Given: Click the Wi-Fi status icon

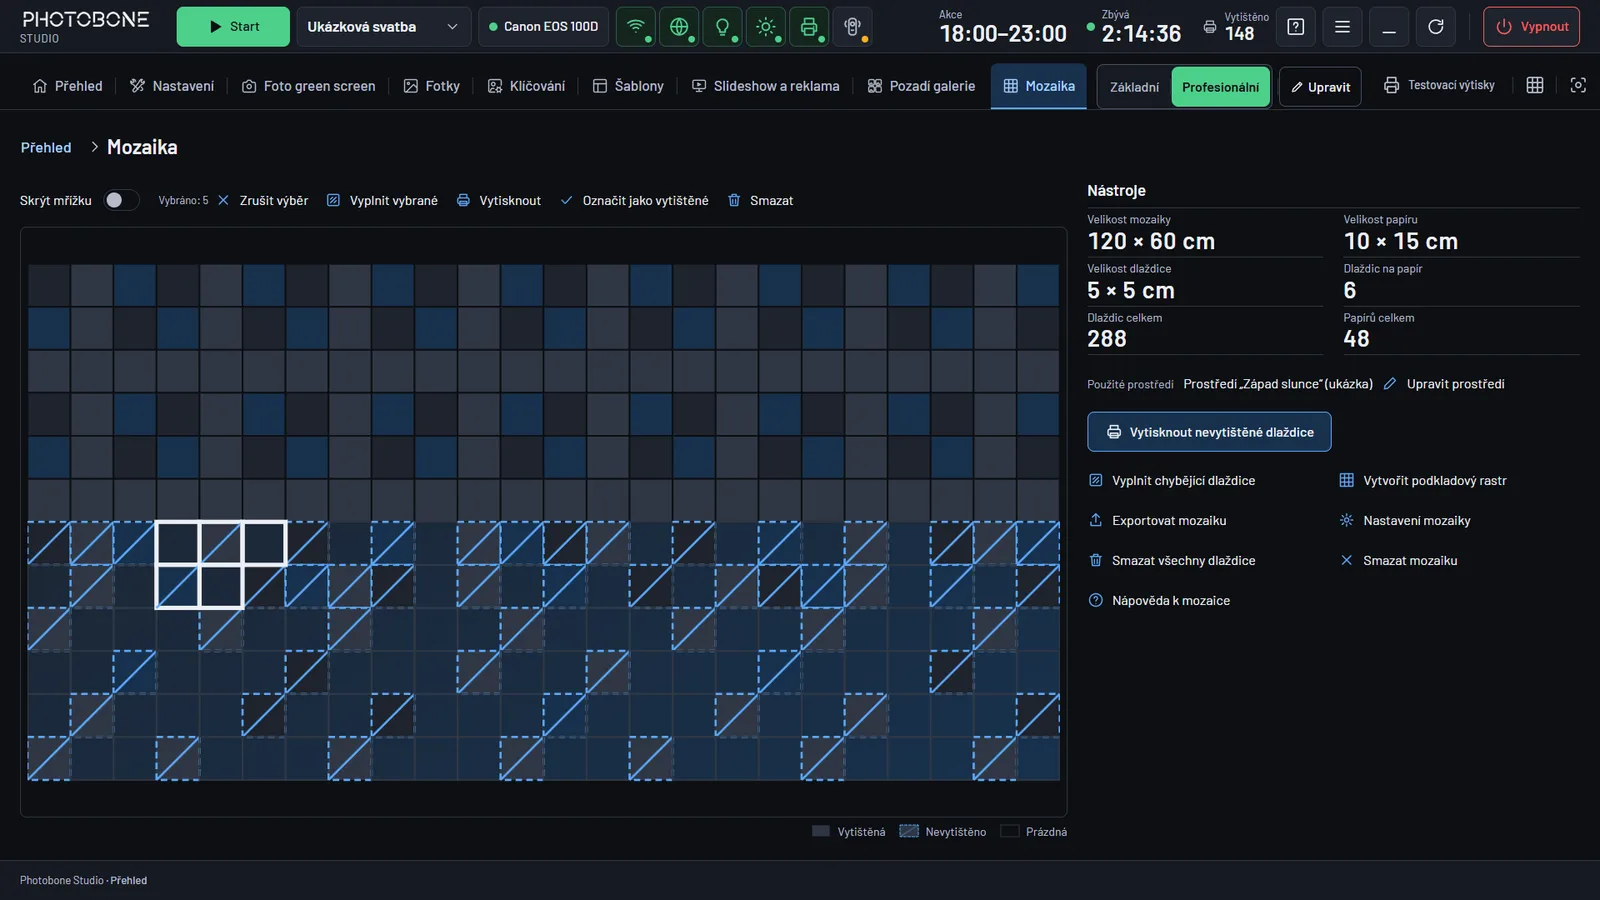Looking at the screenshot, I should (x=635, y=27).
